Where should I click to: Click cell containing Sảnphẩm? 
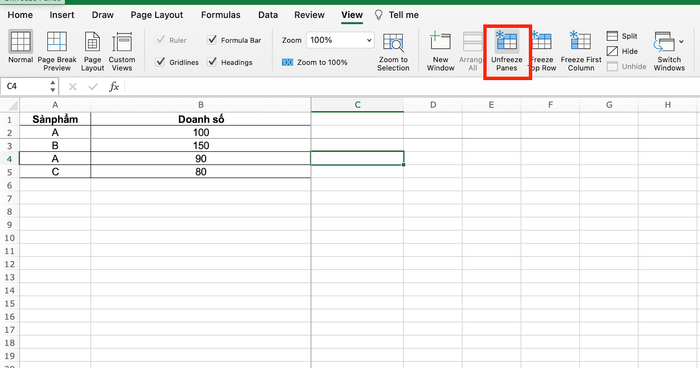click(x=55, y=119)
